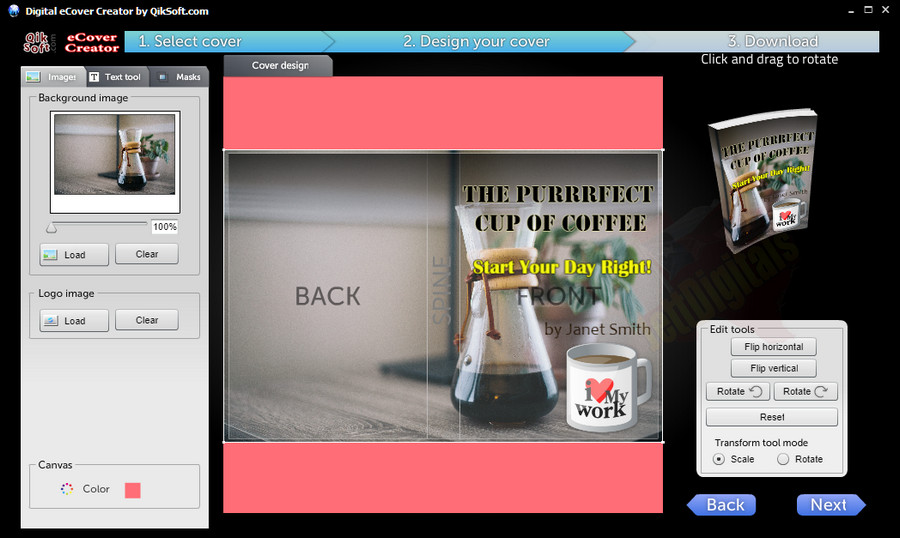Load a logo image
The width and height of the screenshot is (900, 538).
pyautogui.click(x=74, y=321)
